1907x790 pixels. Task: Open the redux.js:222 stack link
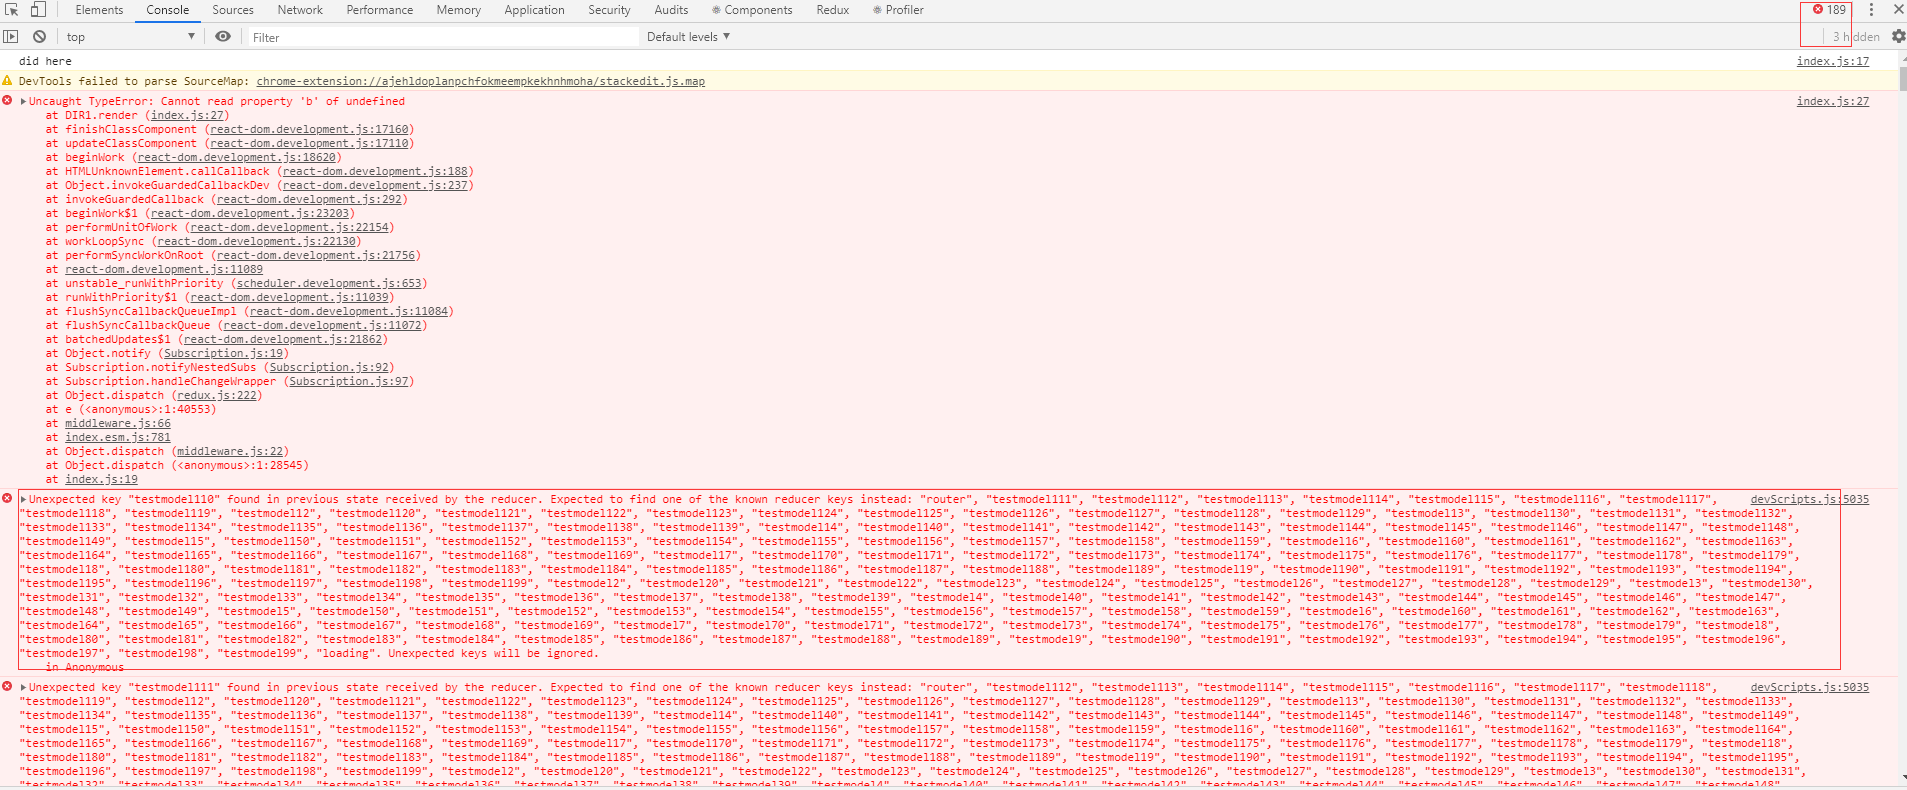click(217, 395)
